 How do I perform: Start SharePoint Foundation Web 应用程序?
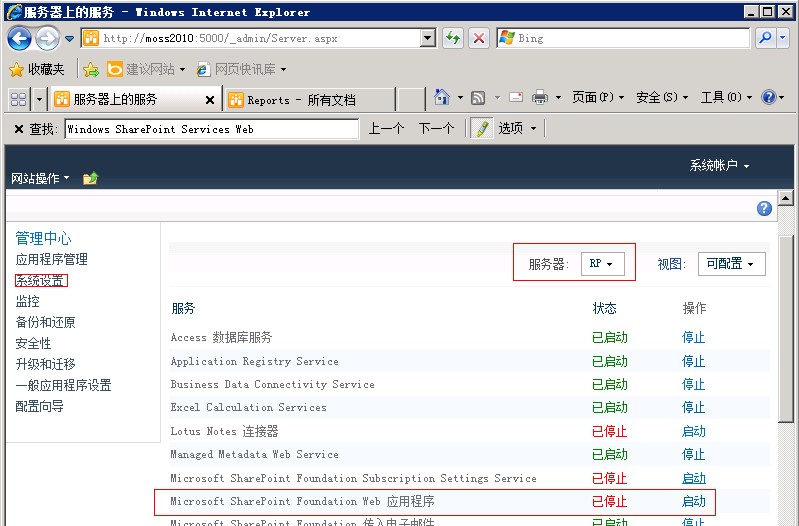click(x=694, y=501)
